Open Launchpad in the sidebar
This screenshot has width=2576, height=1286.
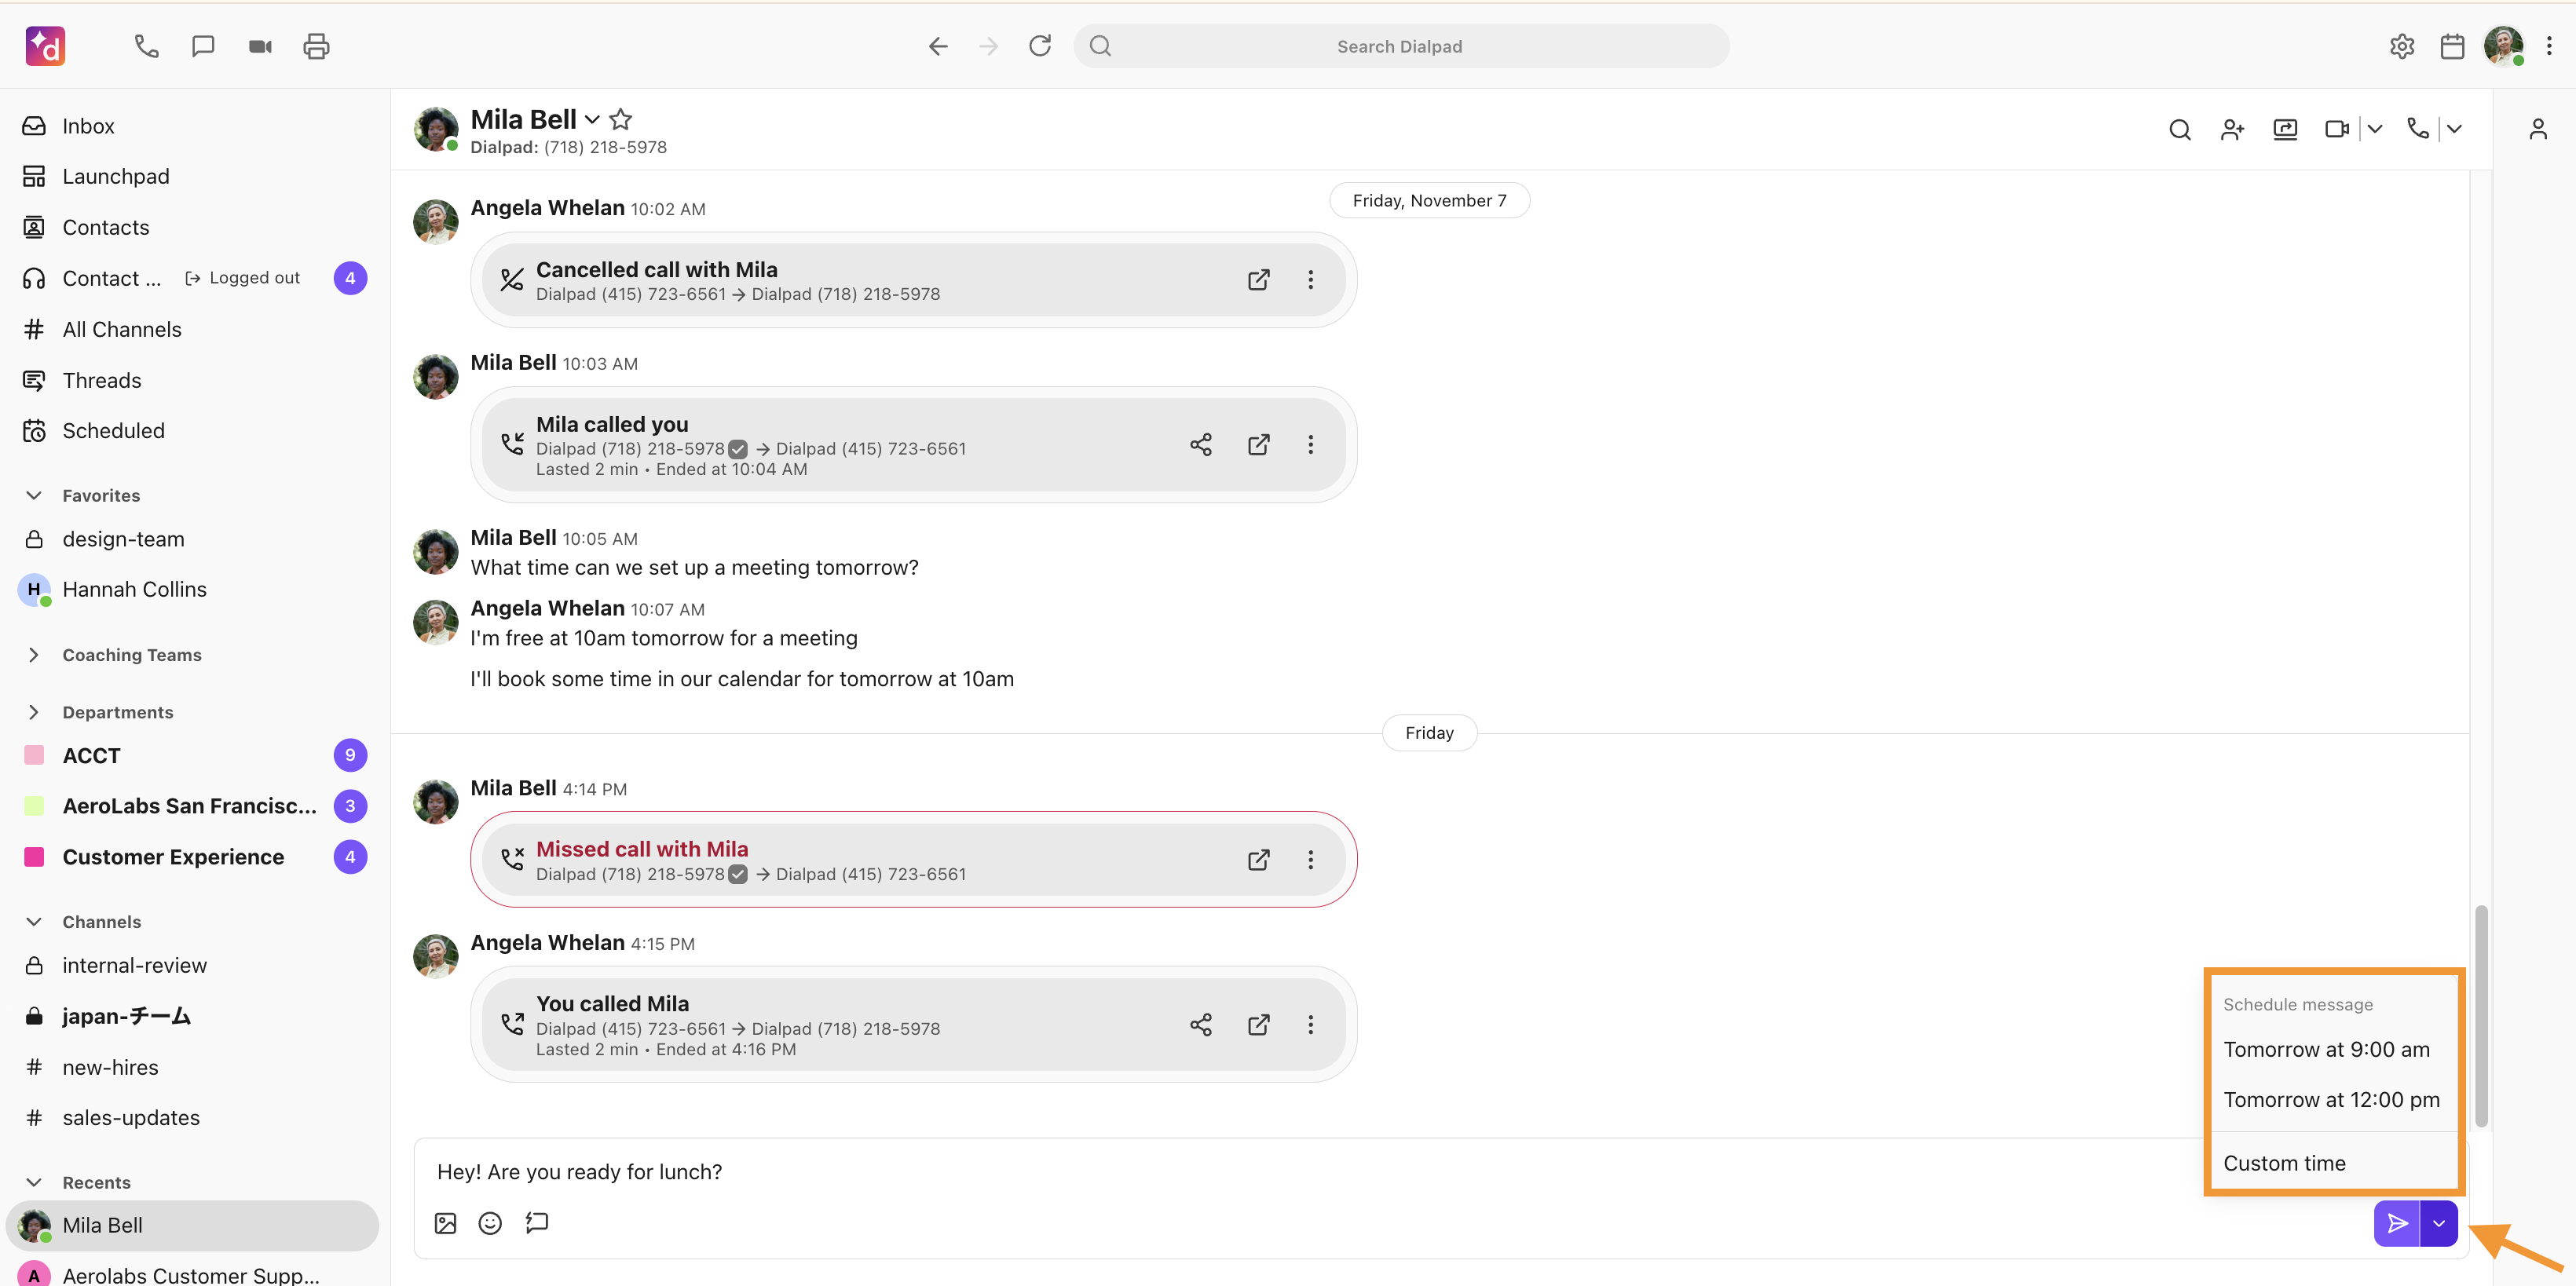tap(193, 176)
